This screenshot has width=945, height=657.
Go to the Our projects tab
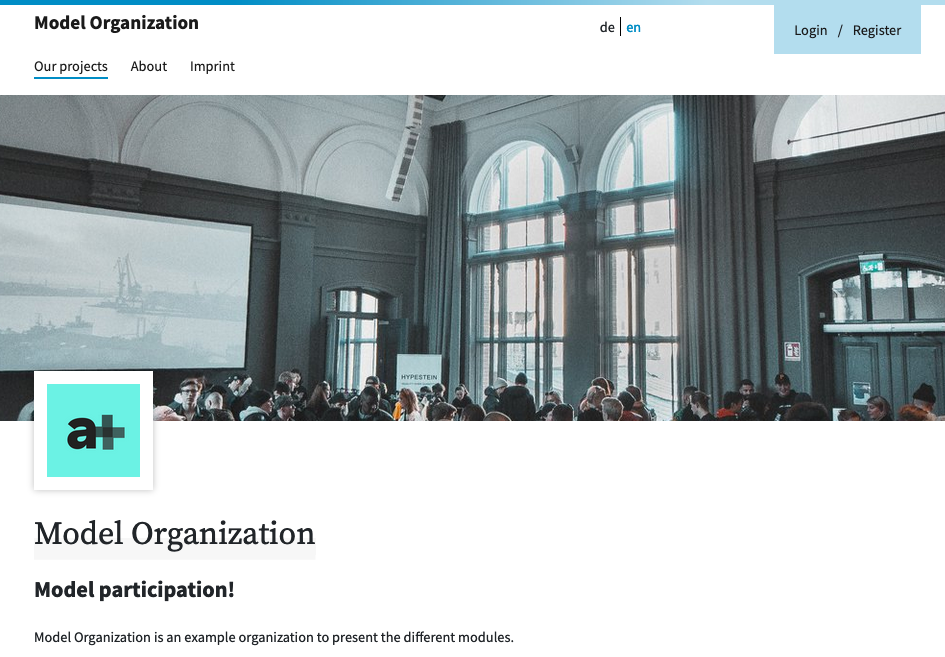(x=71, y=66)
